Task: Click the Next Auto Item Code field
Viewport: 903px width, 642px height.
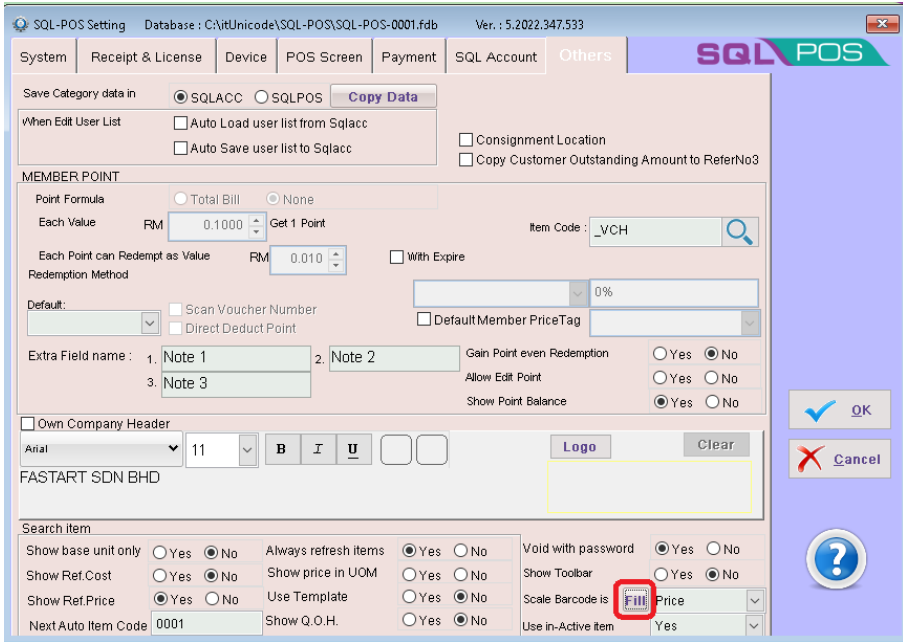Action: [197, 625]
